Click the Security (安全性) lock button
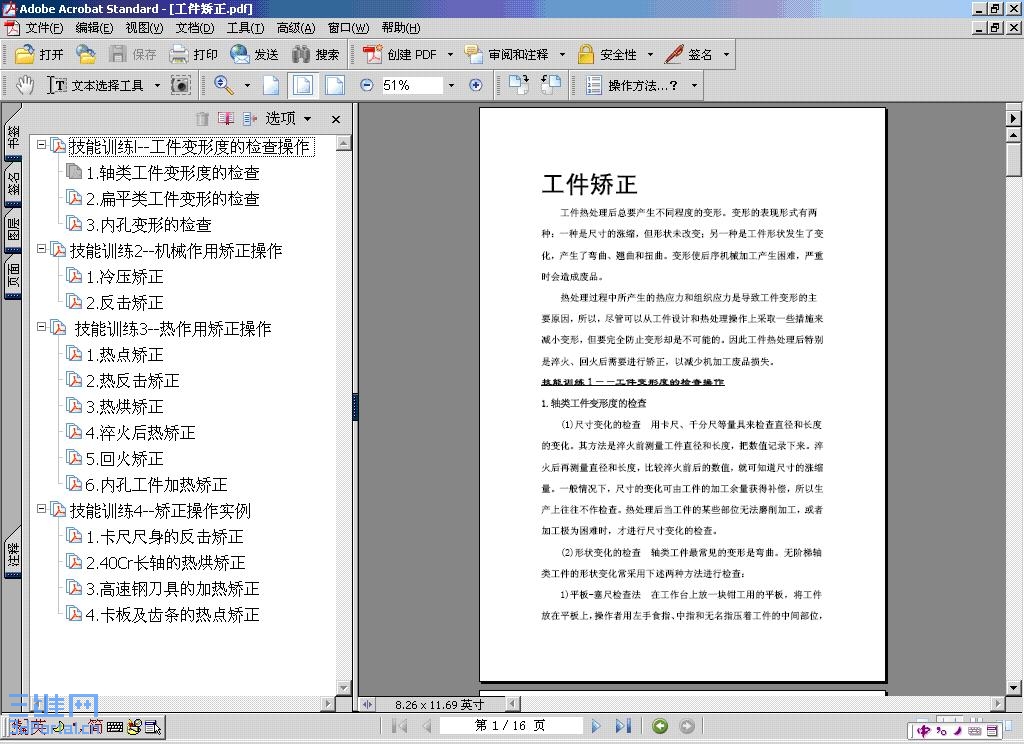The width and height of the screenshot is (1024, 744). (x=607, y=54)
